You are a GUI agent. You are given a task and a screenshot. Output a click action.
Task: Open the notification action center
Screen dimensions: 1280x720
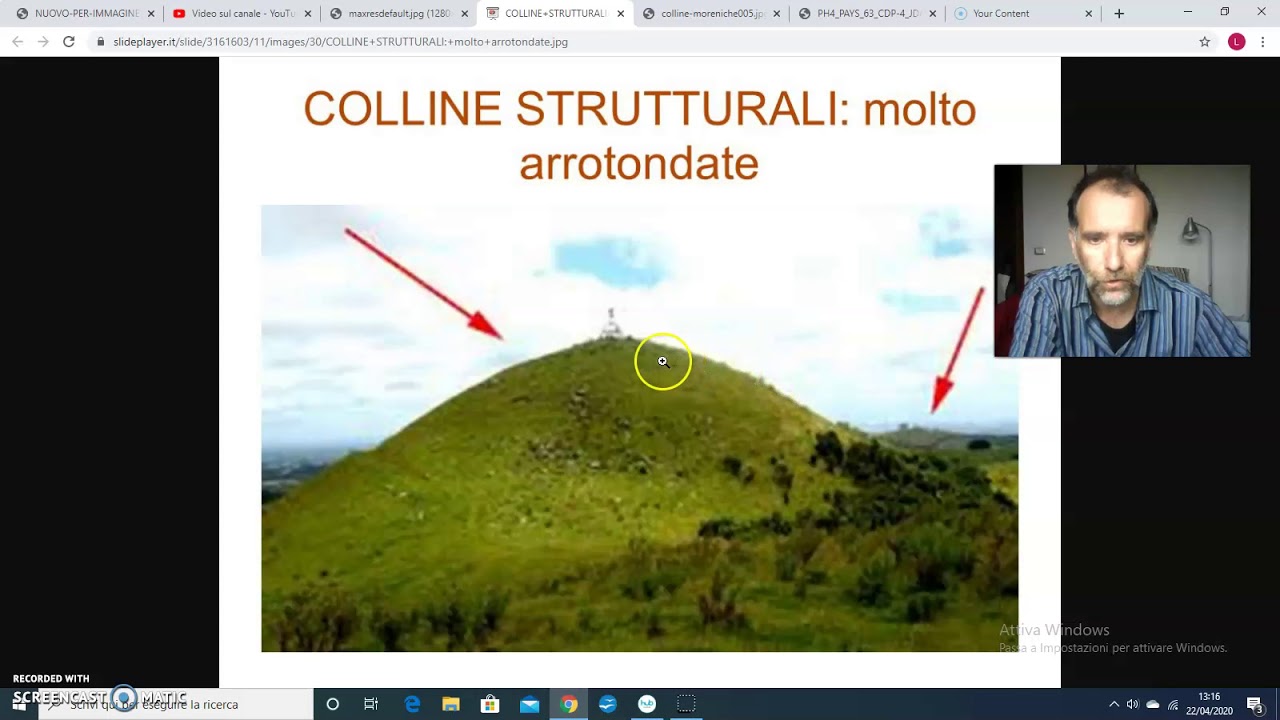coord(1255,704)
